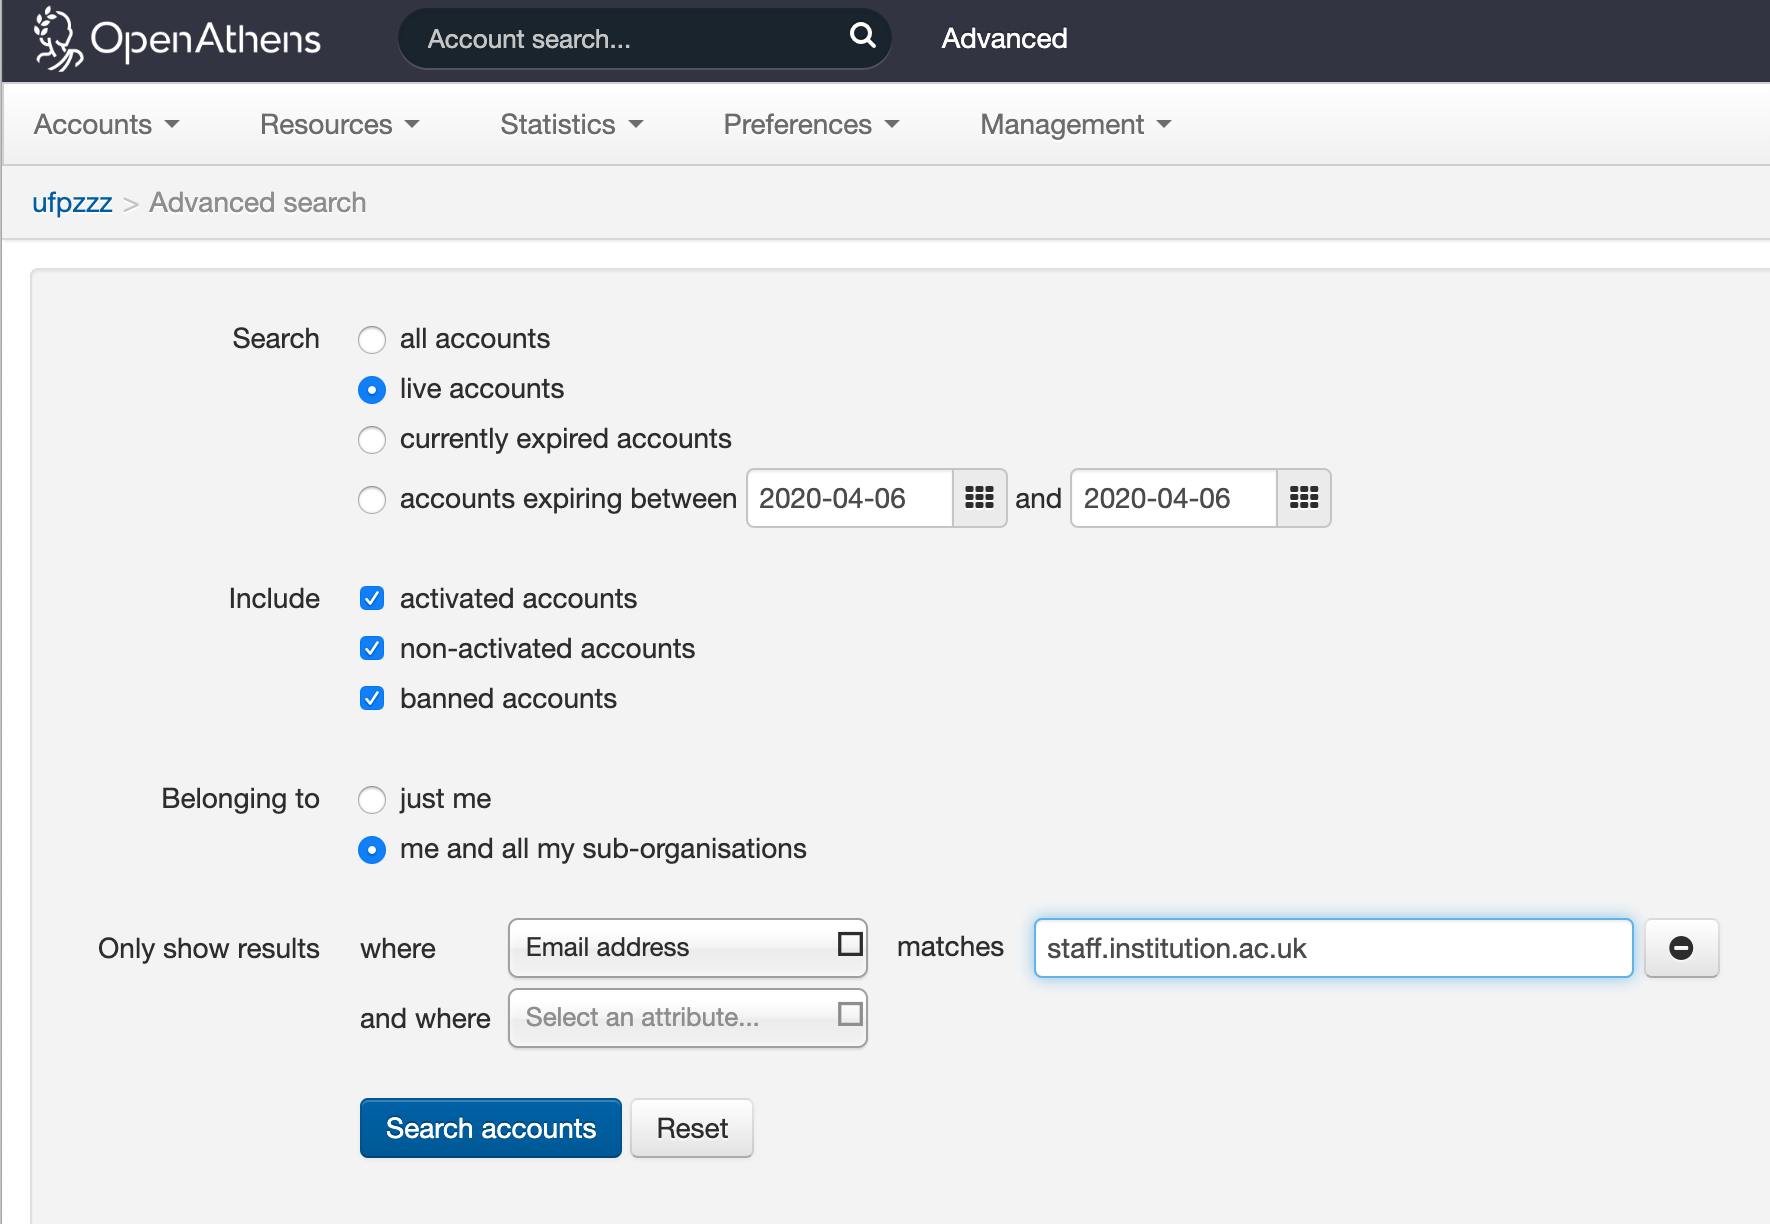Click the 'Advanced search' breadcrumb text
Screen dimensions: 1770x1224
click(x=258, y=202)
